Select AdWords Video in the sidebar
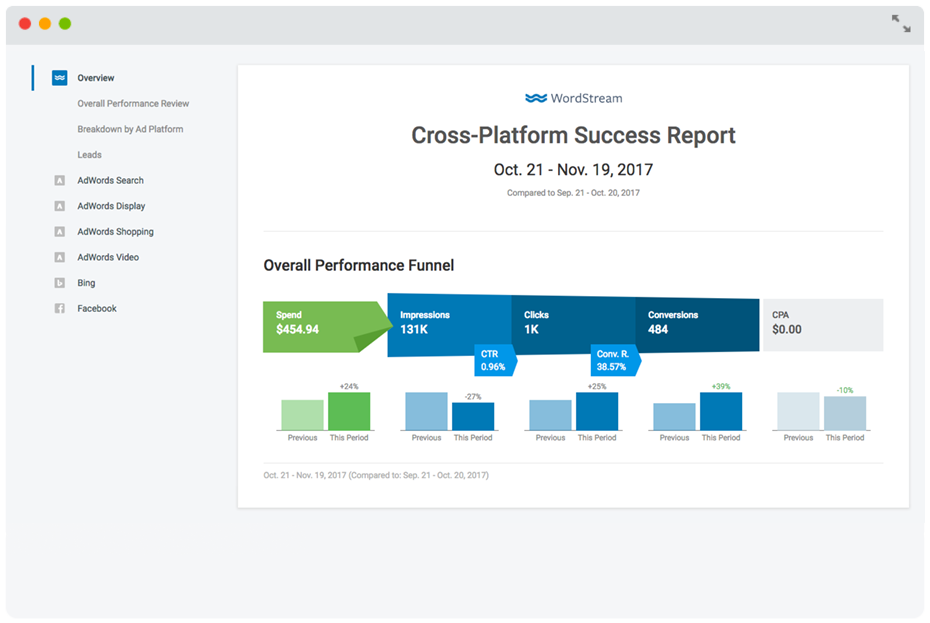930x623 pixels. pyautogui.click(x=108, y=257)
